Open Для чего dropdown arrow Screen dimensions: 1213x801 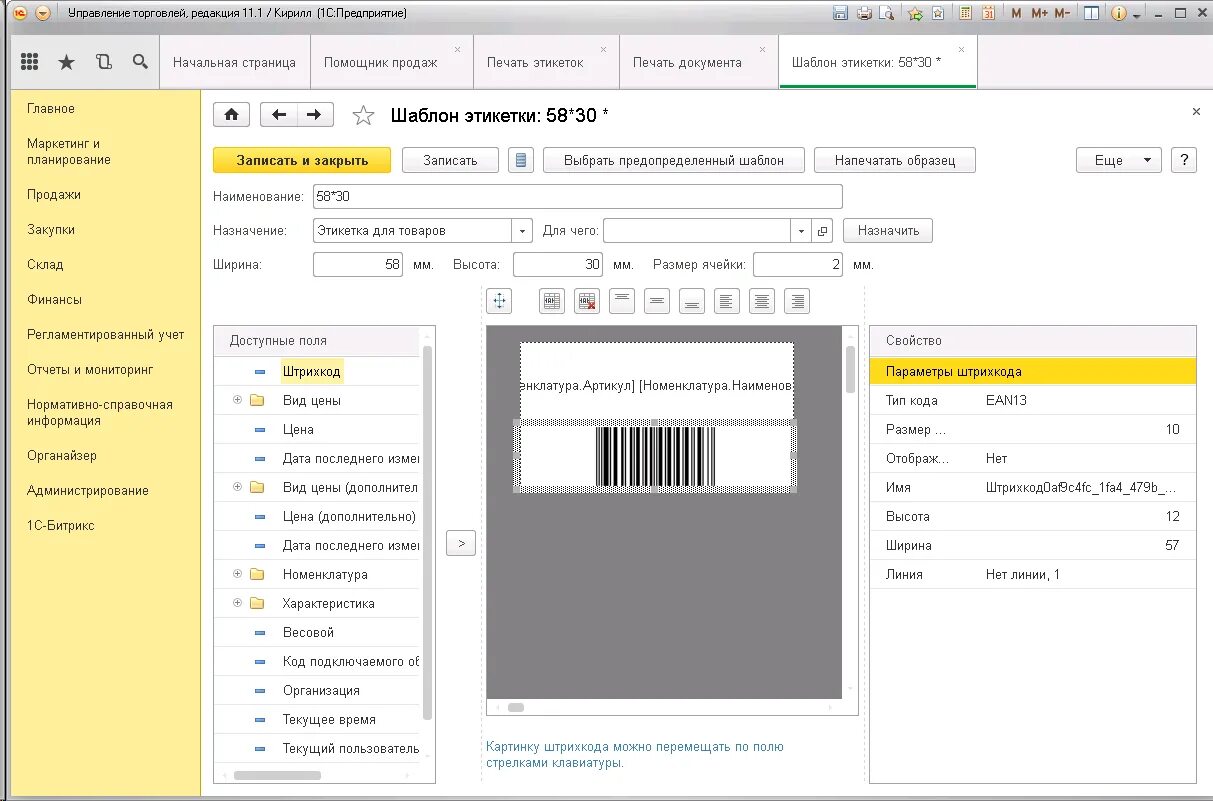point(801,231)
